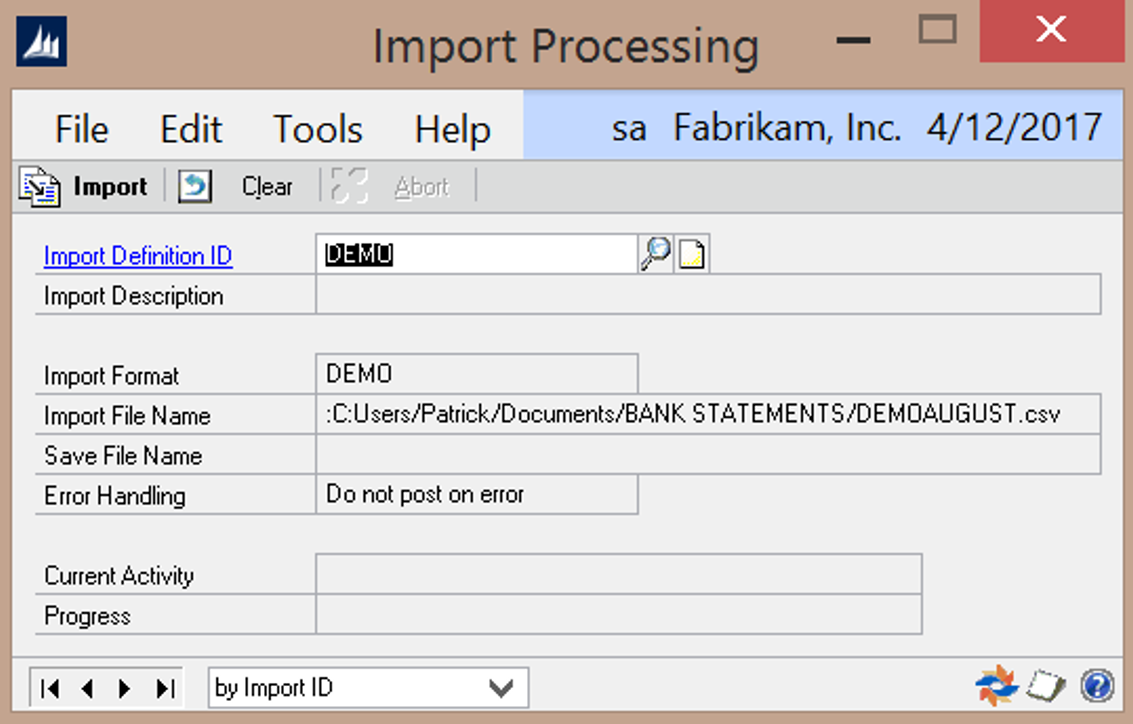Screen dimensions: 1133x724
Task: Click the Import Definition ID link
Action: tap(138, 256)
